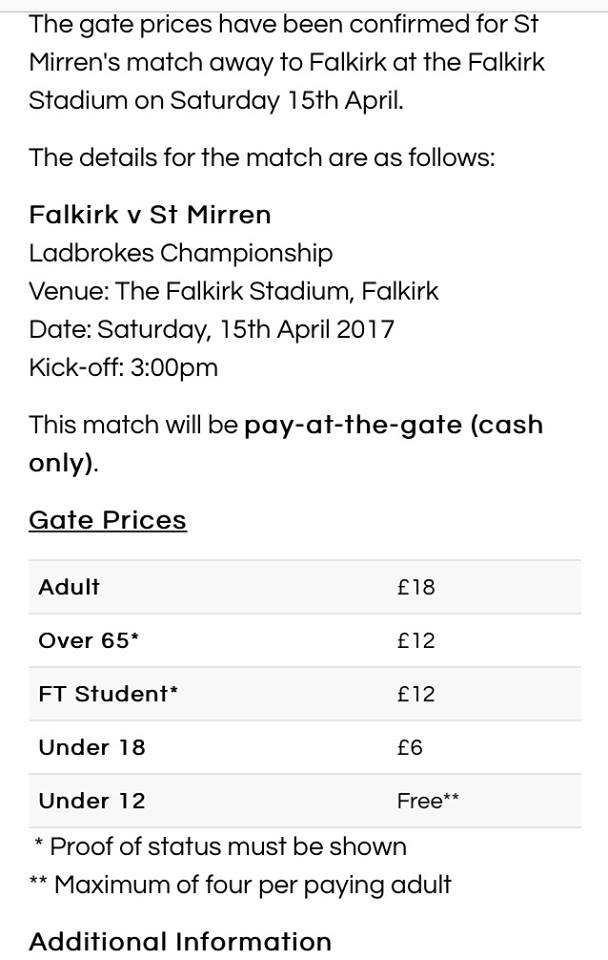Click the £6 Under 18 price value
Viewport: 608px width, 960px height.
[x=410, y=748]
